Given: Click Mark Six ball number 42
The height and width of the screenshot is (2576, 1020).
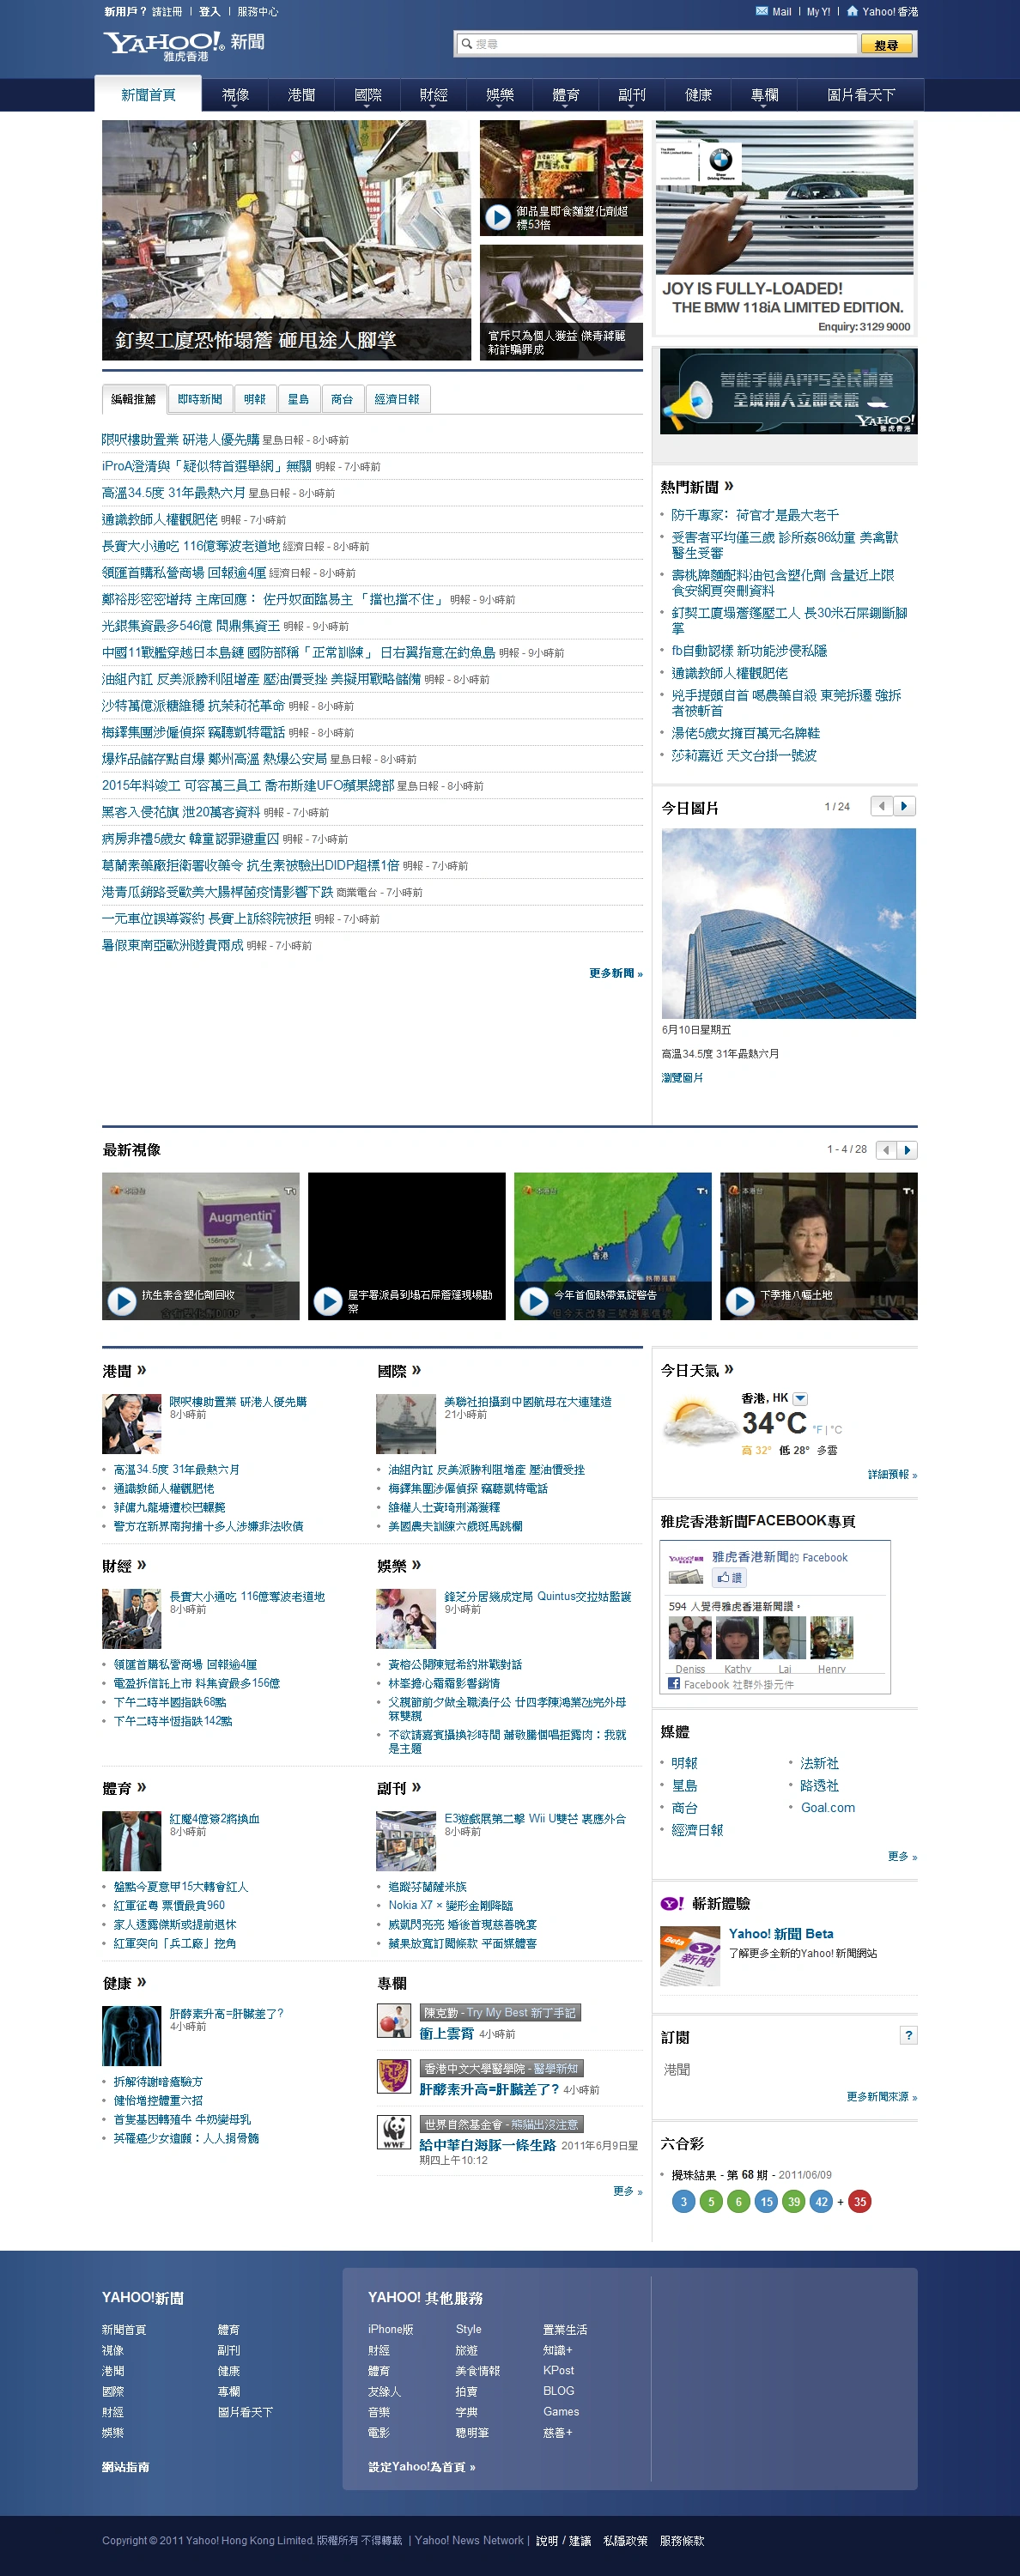Looking at the screenshot, I should tap(821, 2201).
